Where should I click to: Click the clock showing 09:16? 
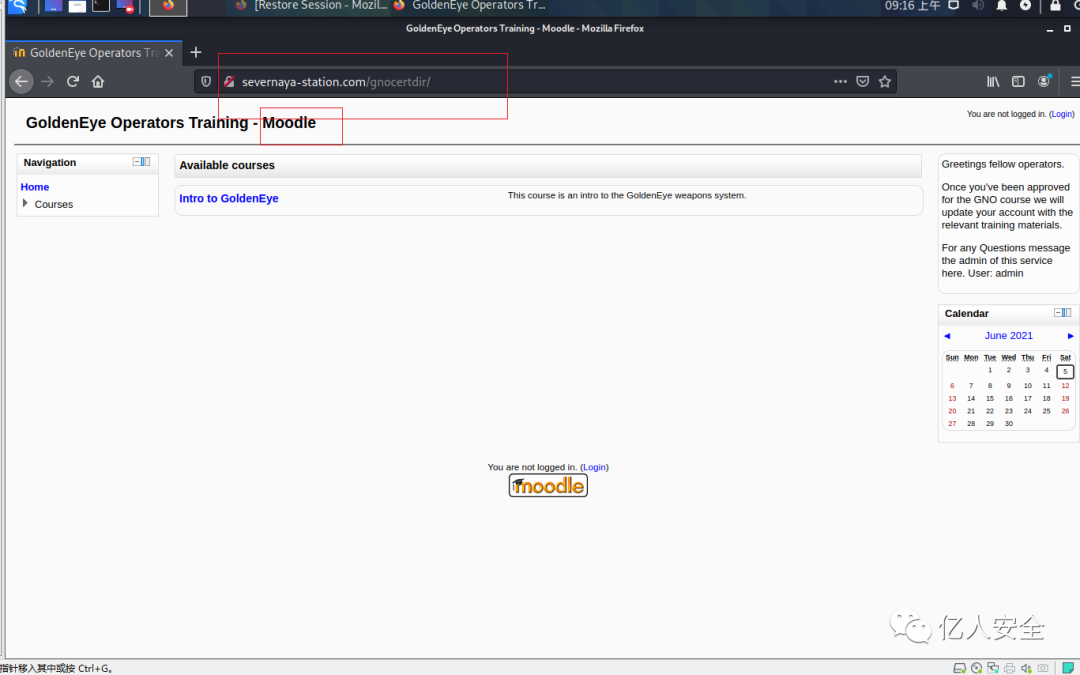coord(912,6)
